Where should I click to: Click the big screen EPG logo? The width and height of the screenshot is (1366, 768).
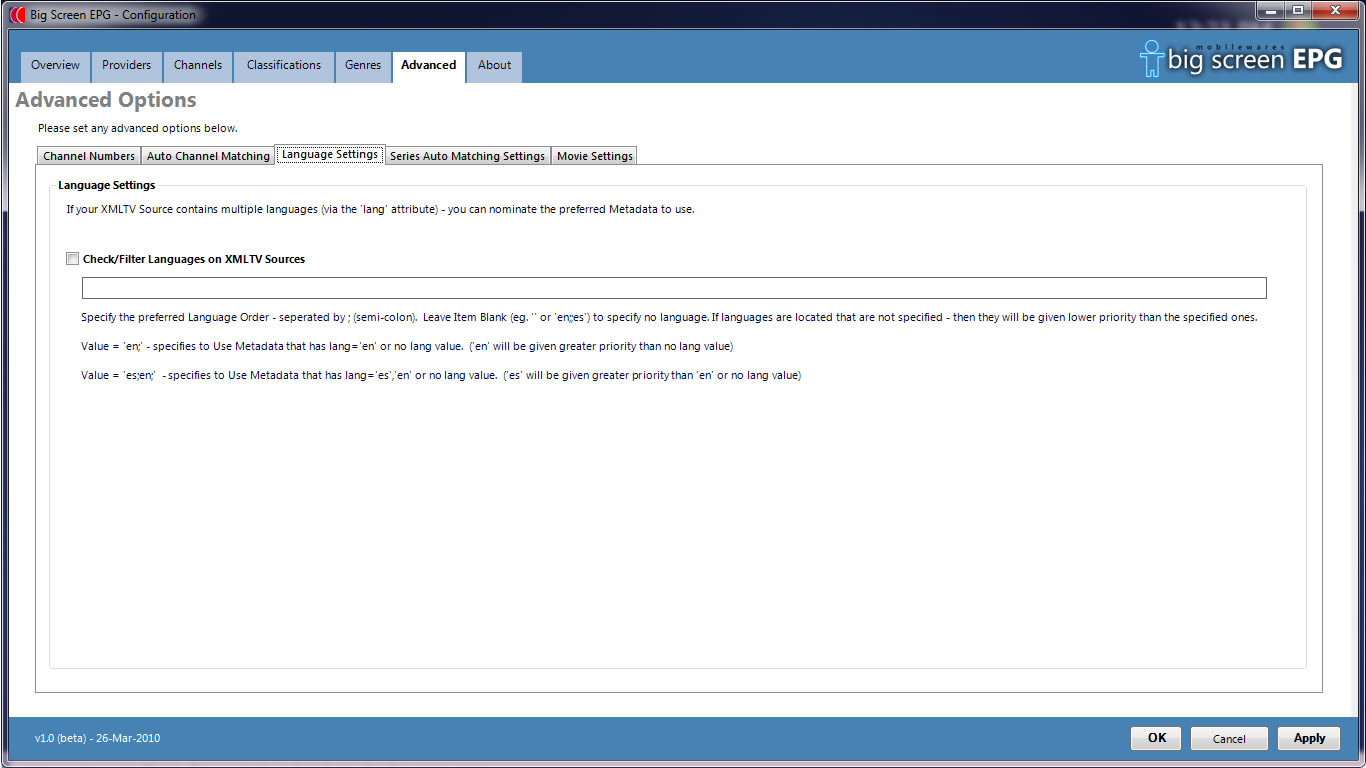pyautogui.click(x=1241, y=59)
